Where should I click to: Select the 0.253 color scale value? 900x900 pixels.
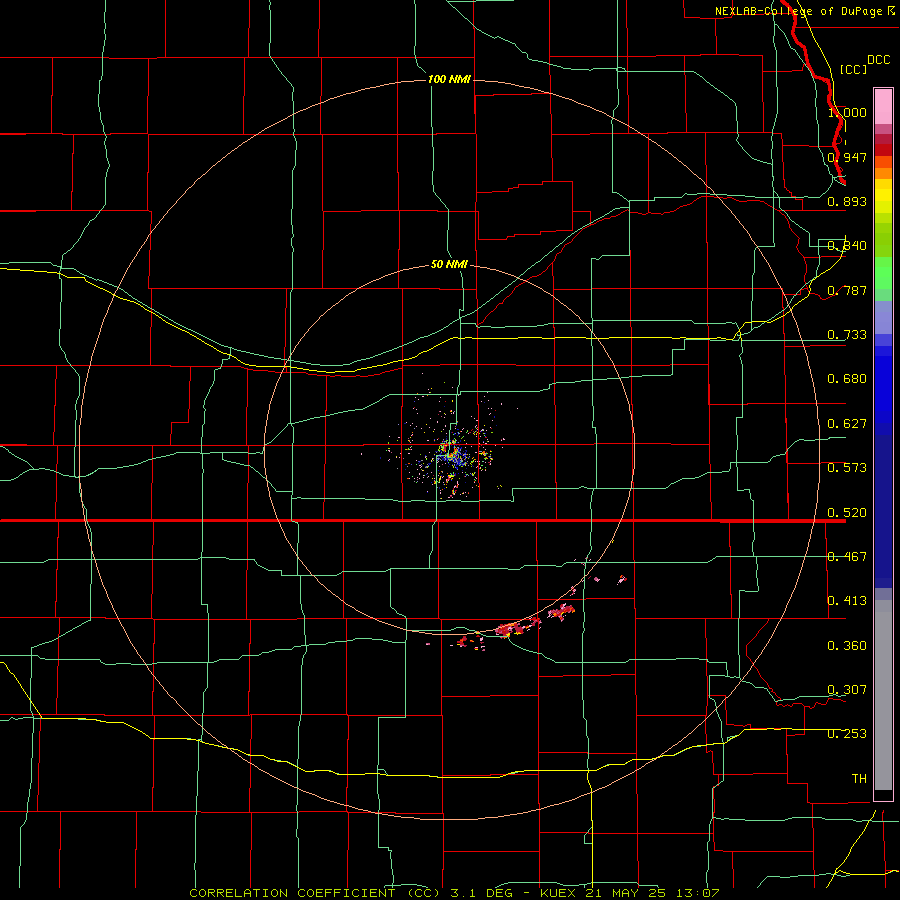[x=847, y=734]
